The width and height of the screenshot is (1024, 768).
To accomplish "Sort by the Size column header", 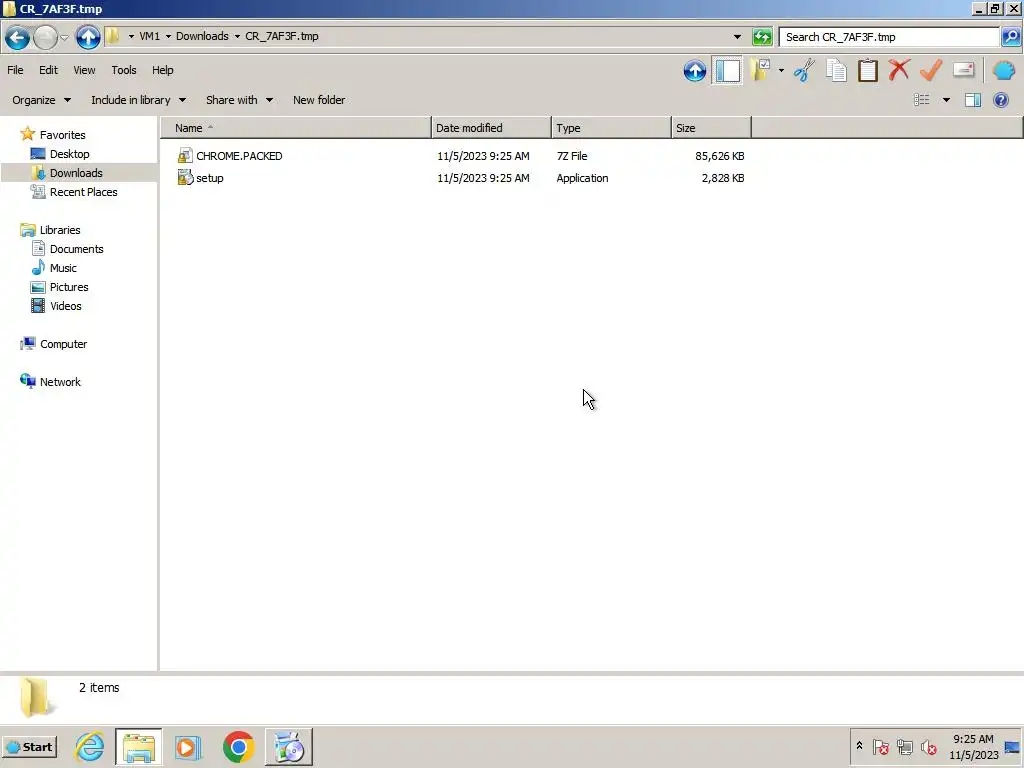I will click(x=711, y=128).
